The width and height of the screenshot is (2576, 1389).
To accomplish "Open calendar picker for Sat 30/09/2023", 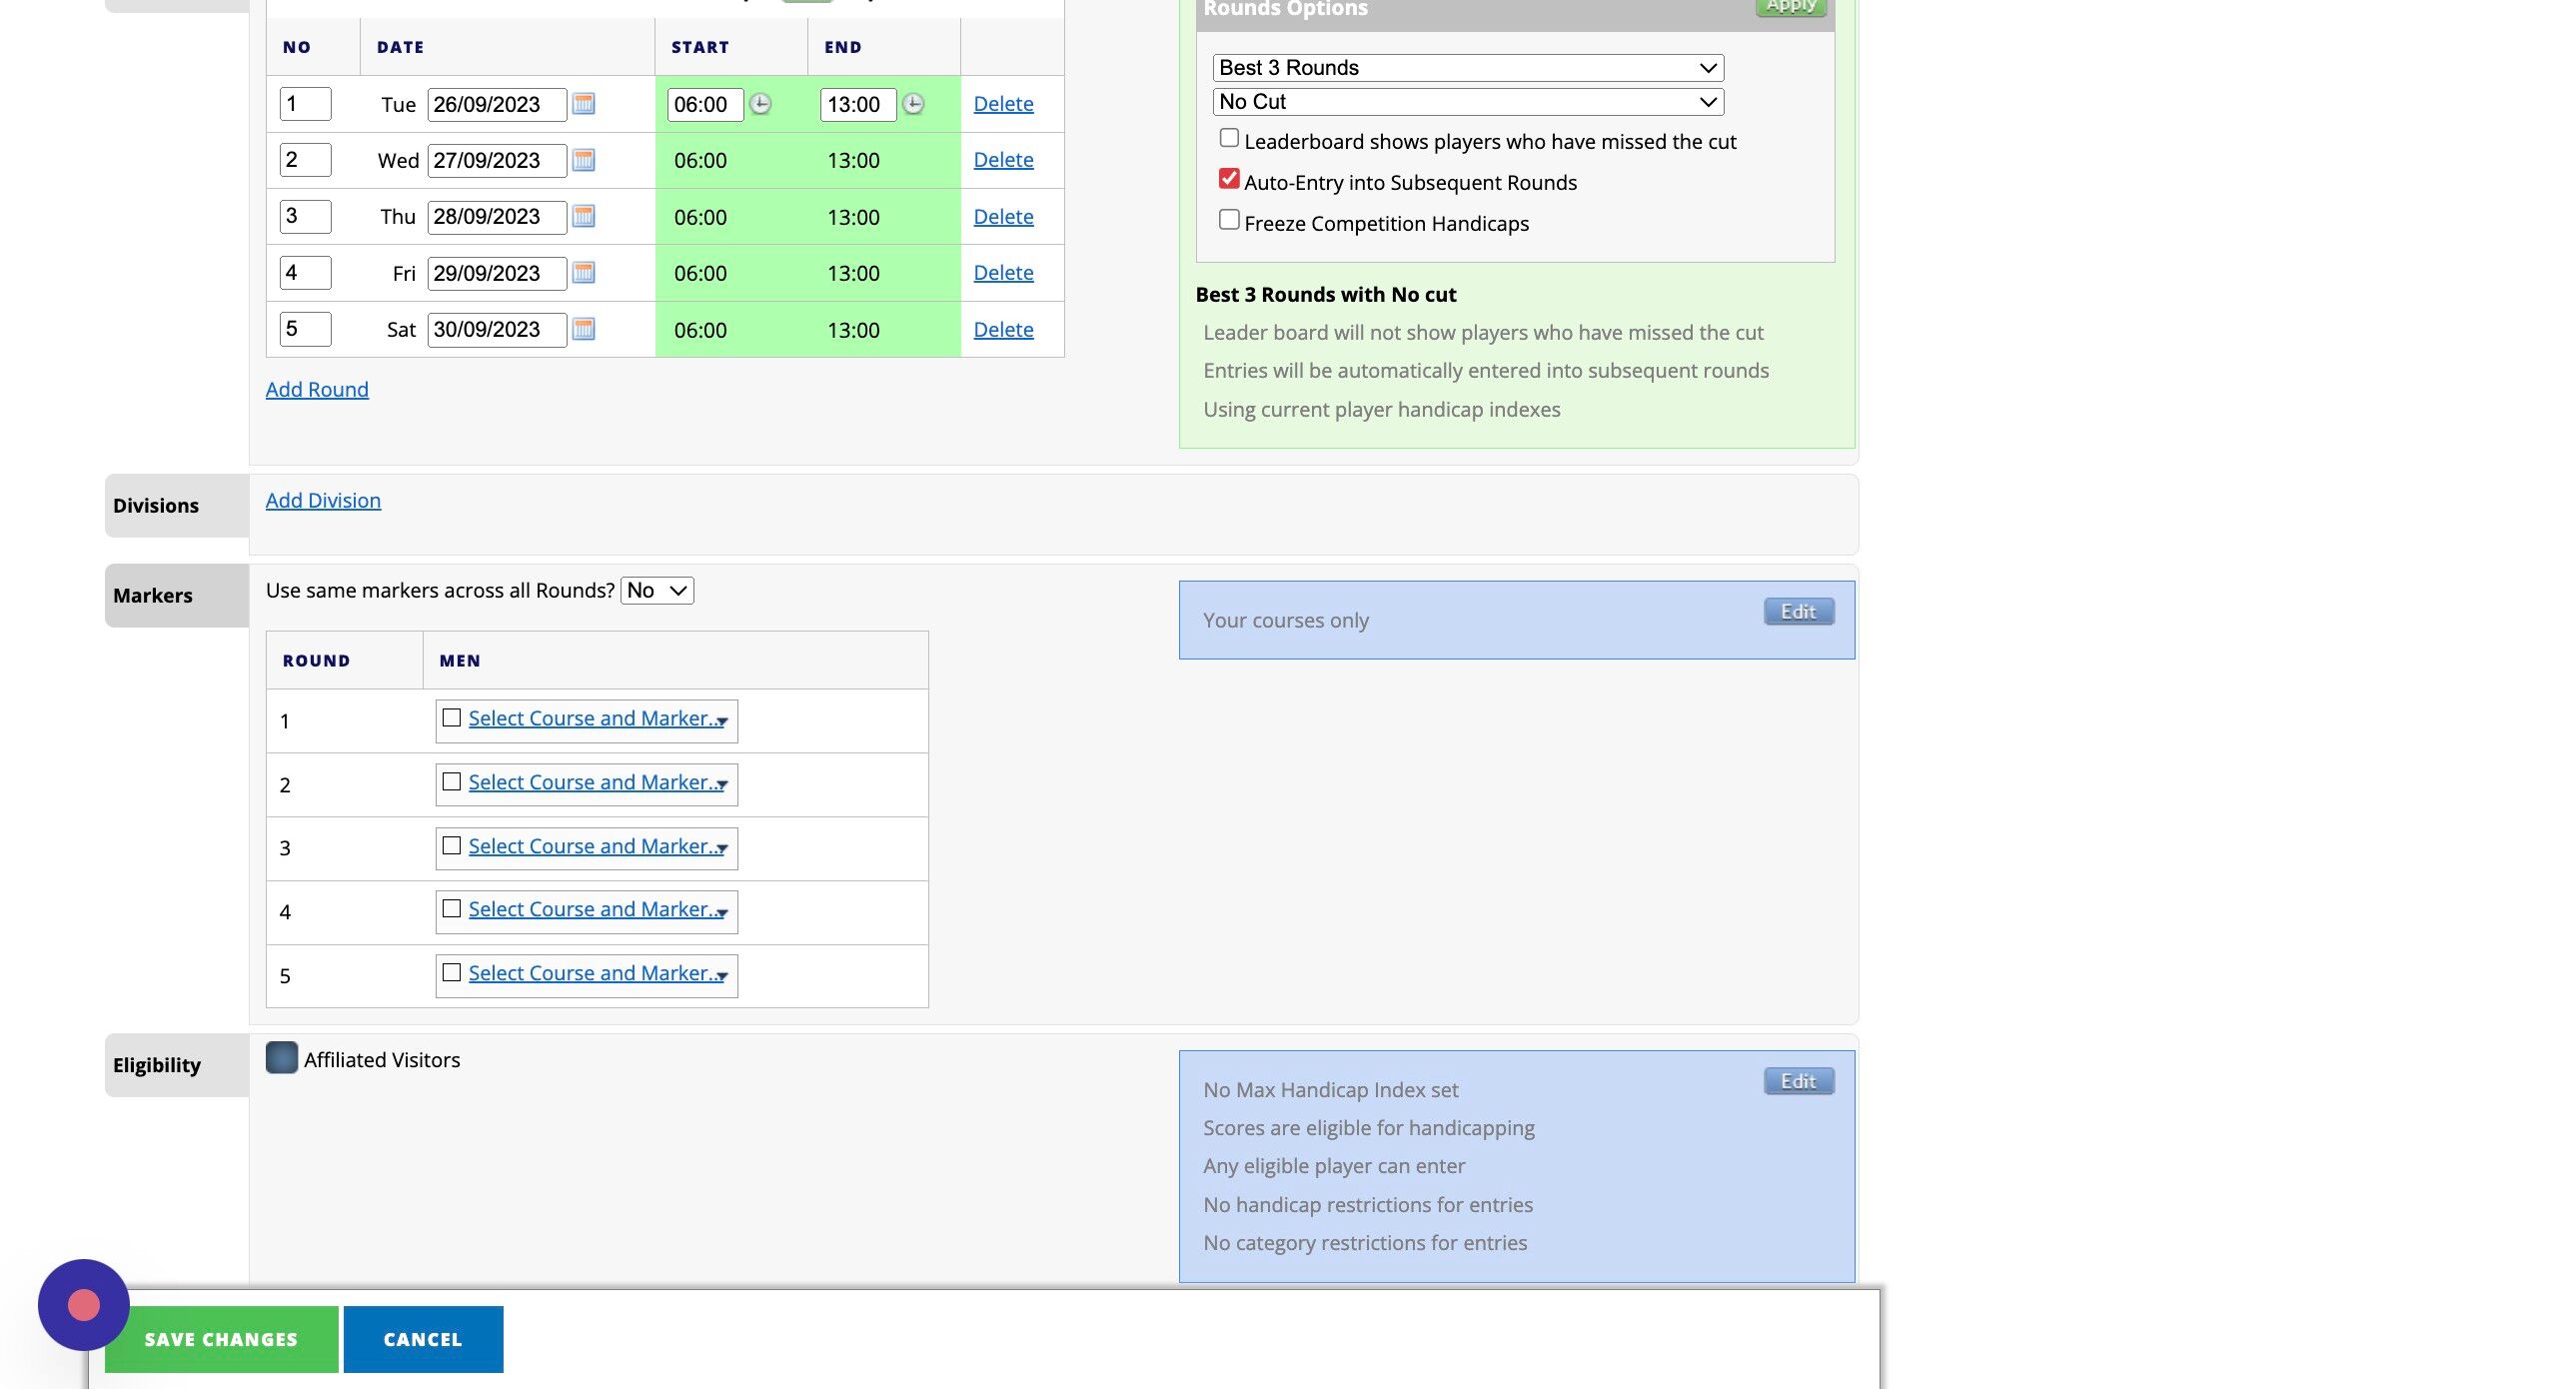I will pyautogui.click(x=584, y=329).
